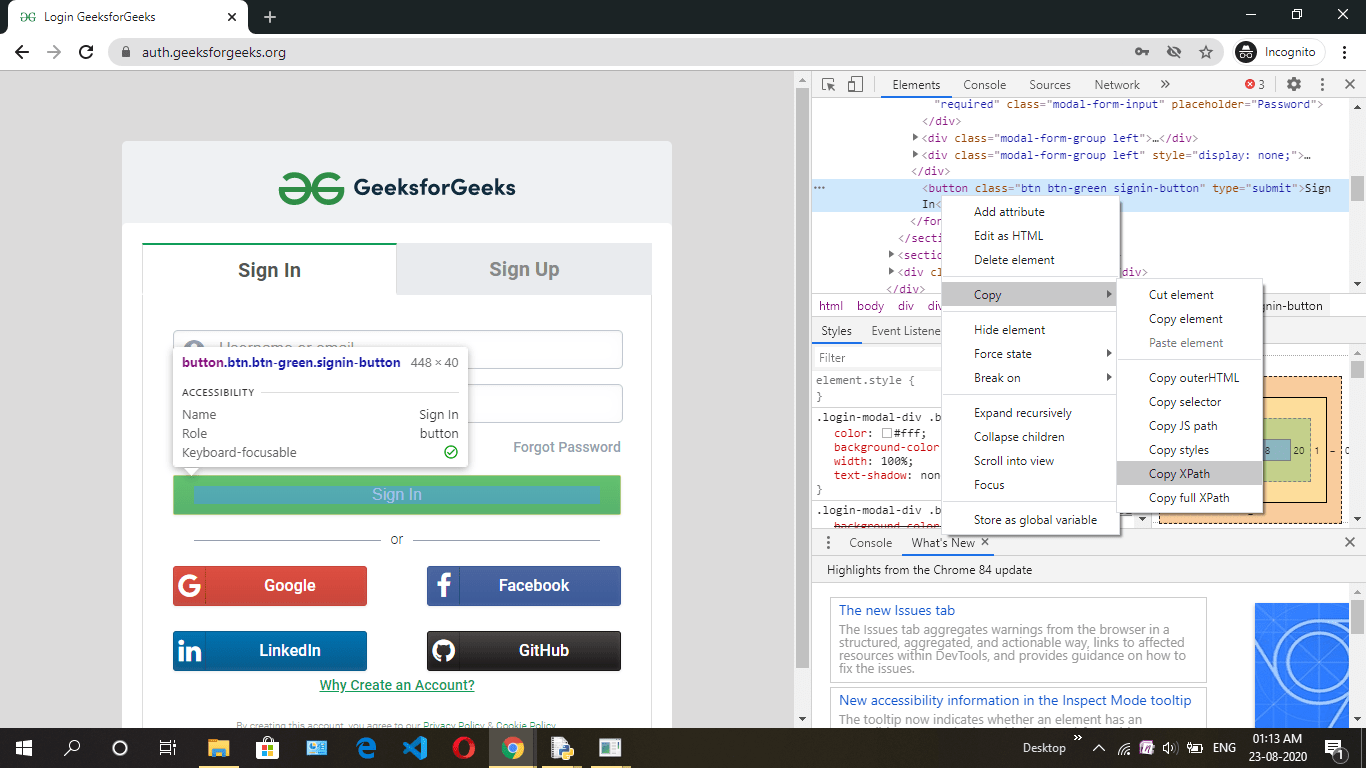Open the Forgot Password link
Image resolution: width=1366 pixels, height=768 pixels.
point(567,447)
